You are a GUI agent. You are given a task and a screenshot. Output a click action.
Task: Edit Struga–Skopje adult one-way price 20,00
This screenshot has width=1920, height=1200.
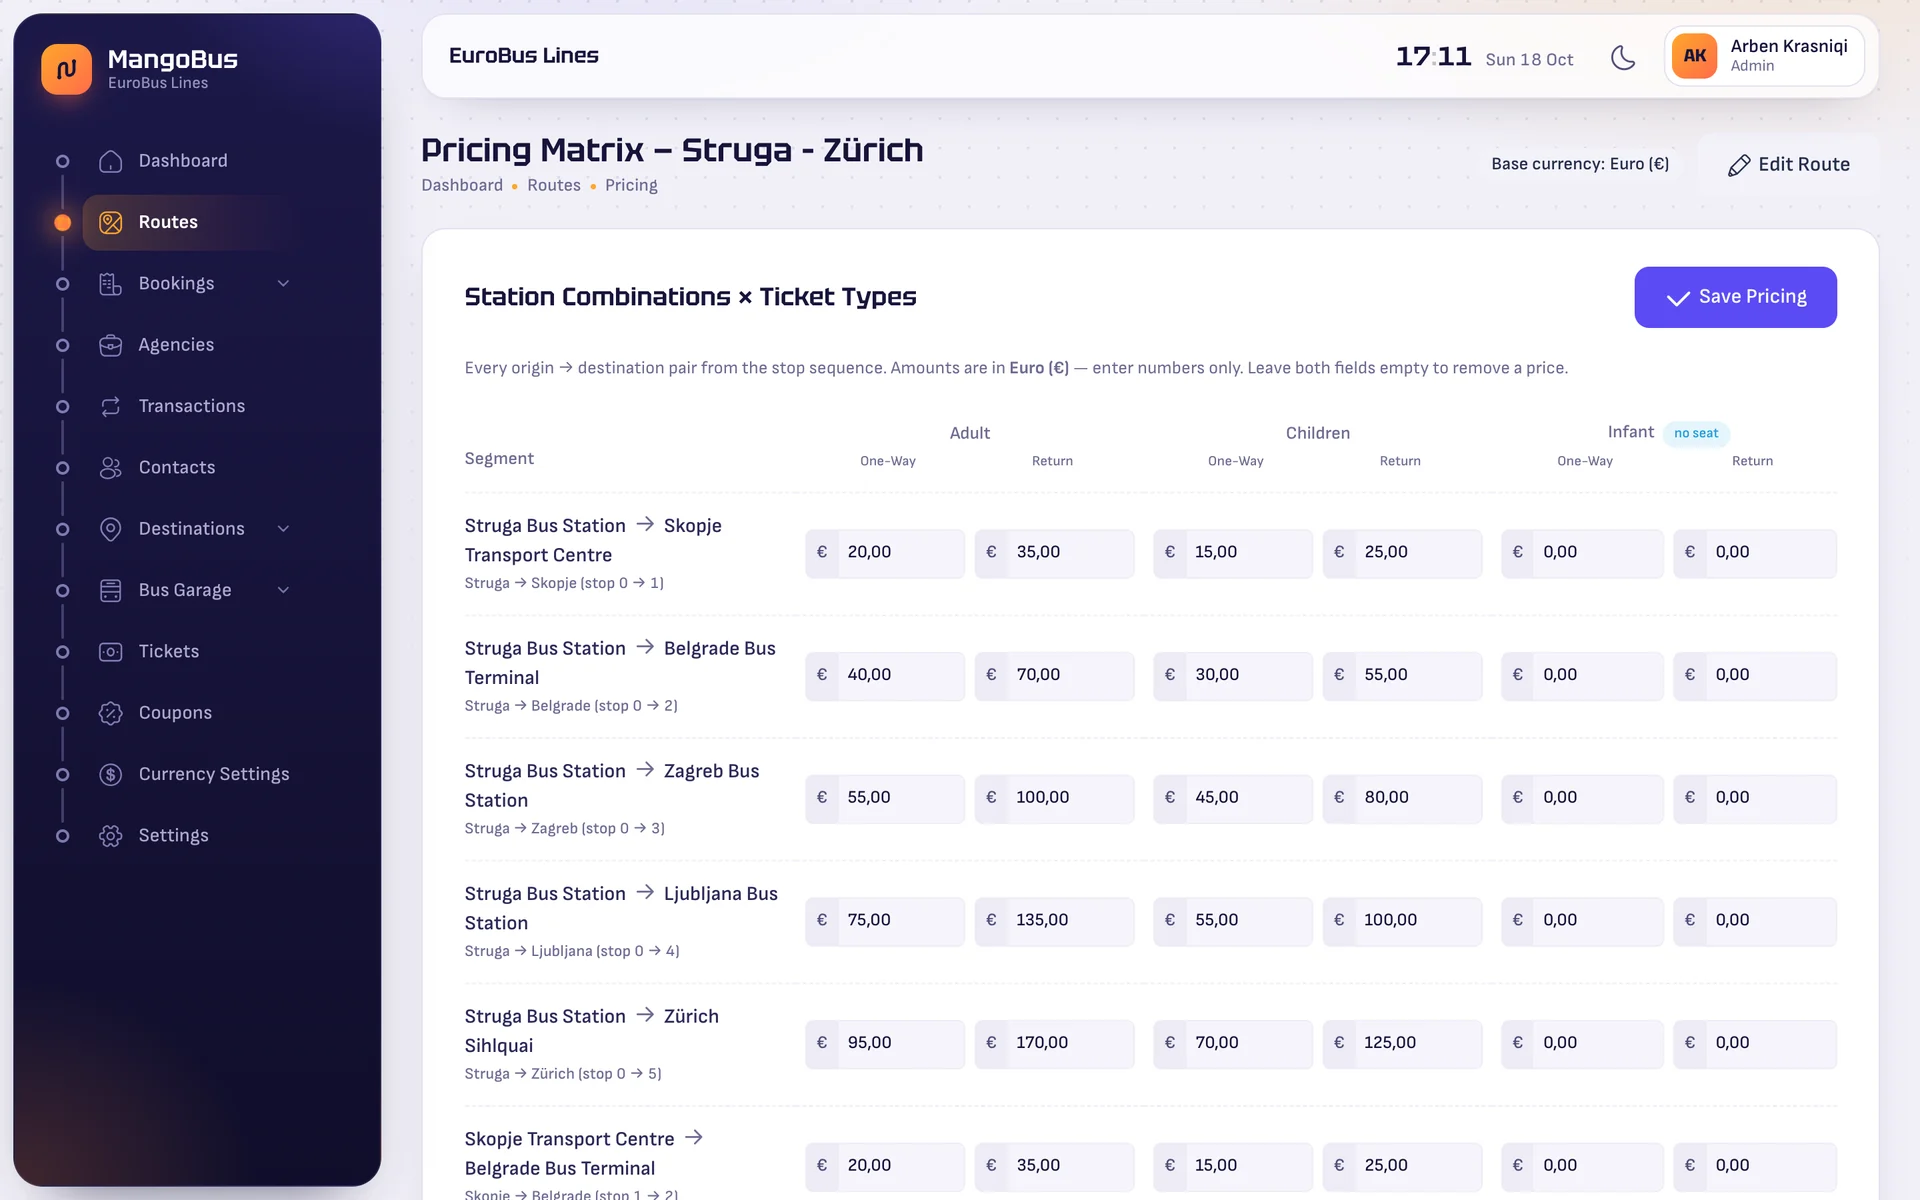(x=885, y=553)
